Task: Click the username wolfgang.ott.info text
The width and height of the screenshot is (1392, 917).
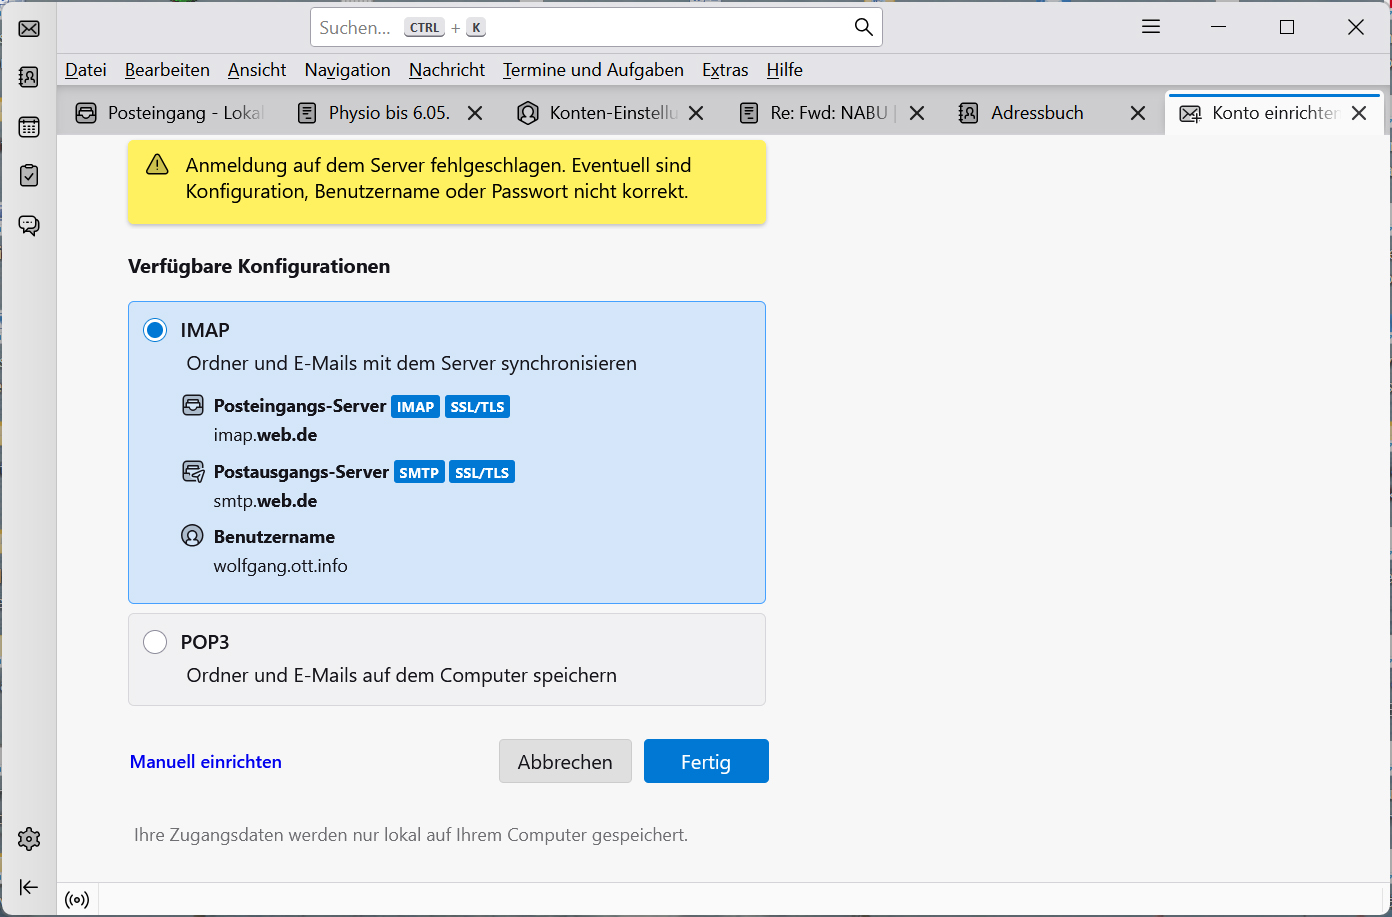Action: click(281, 566)
